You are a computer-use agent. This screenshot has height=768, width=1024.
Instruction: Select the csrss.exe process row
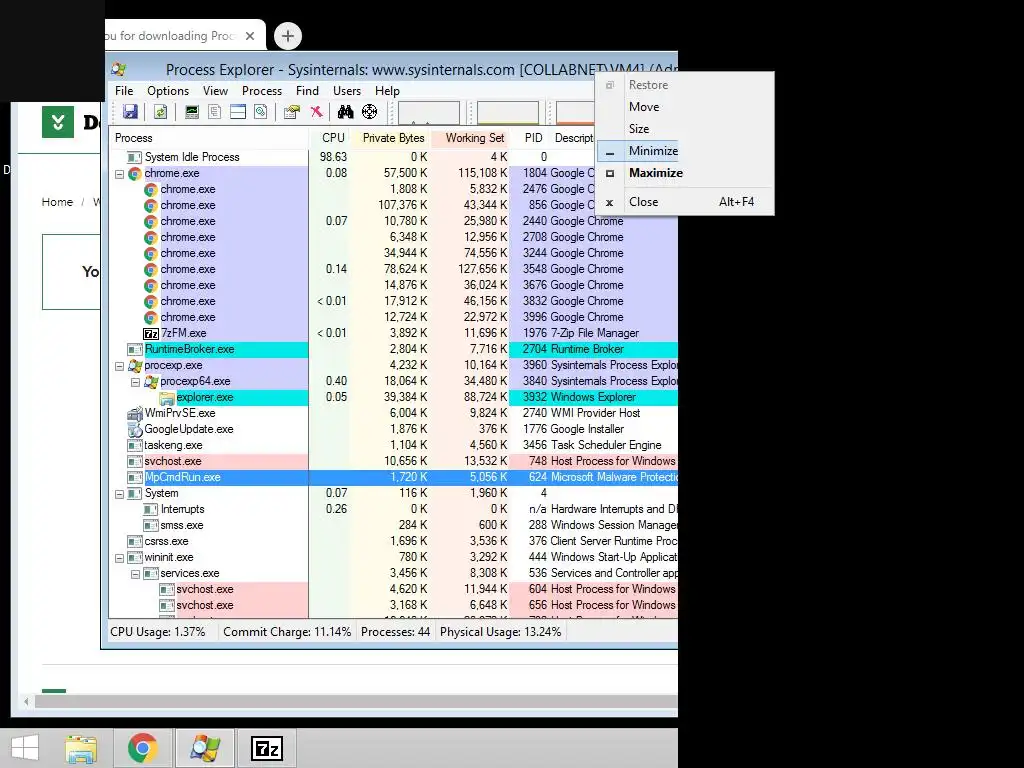click(393, 541)
